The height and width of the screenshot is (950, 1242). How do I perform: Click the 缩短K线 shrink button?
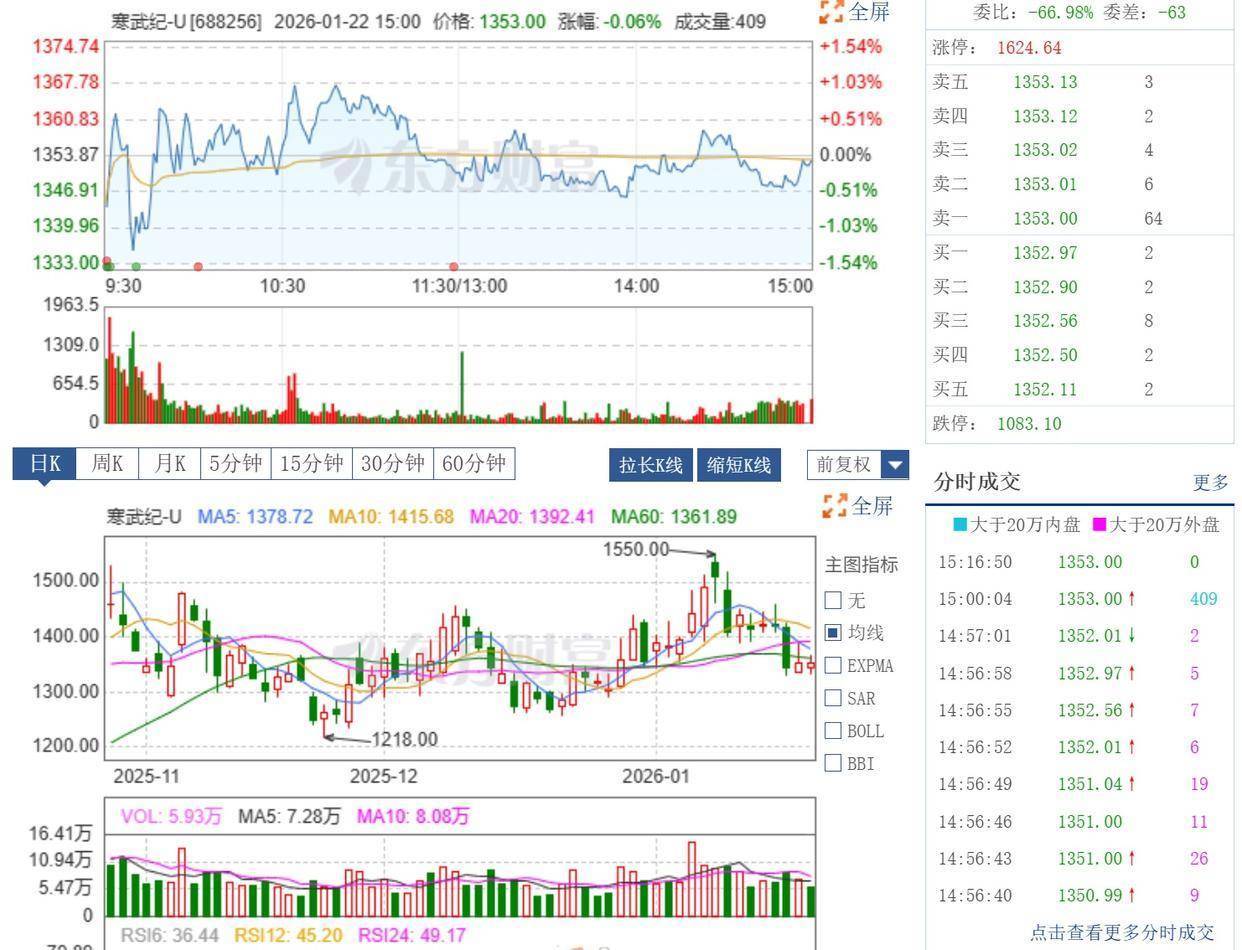(738, 465)
